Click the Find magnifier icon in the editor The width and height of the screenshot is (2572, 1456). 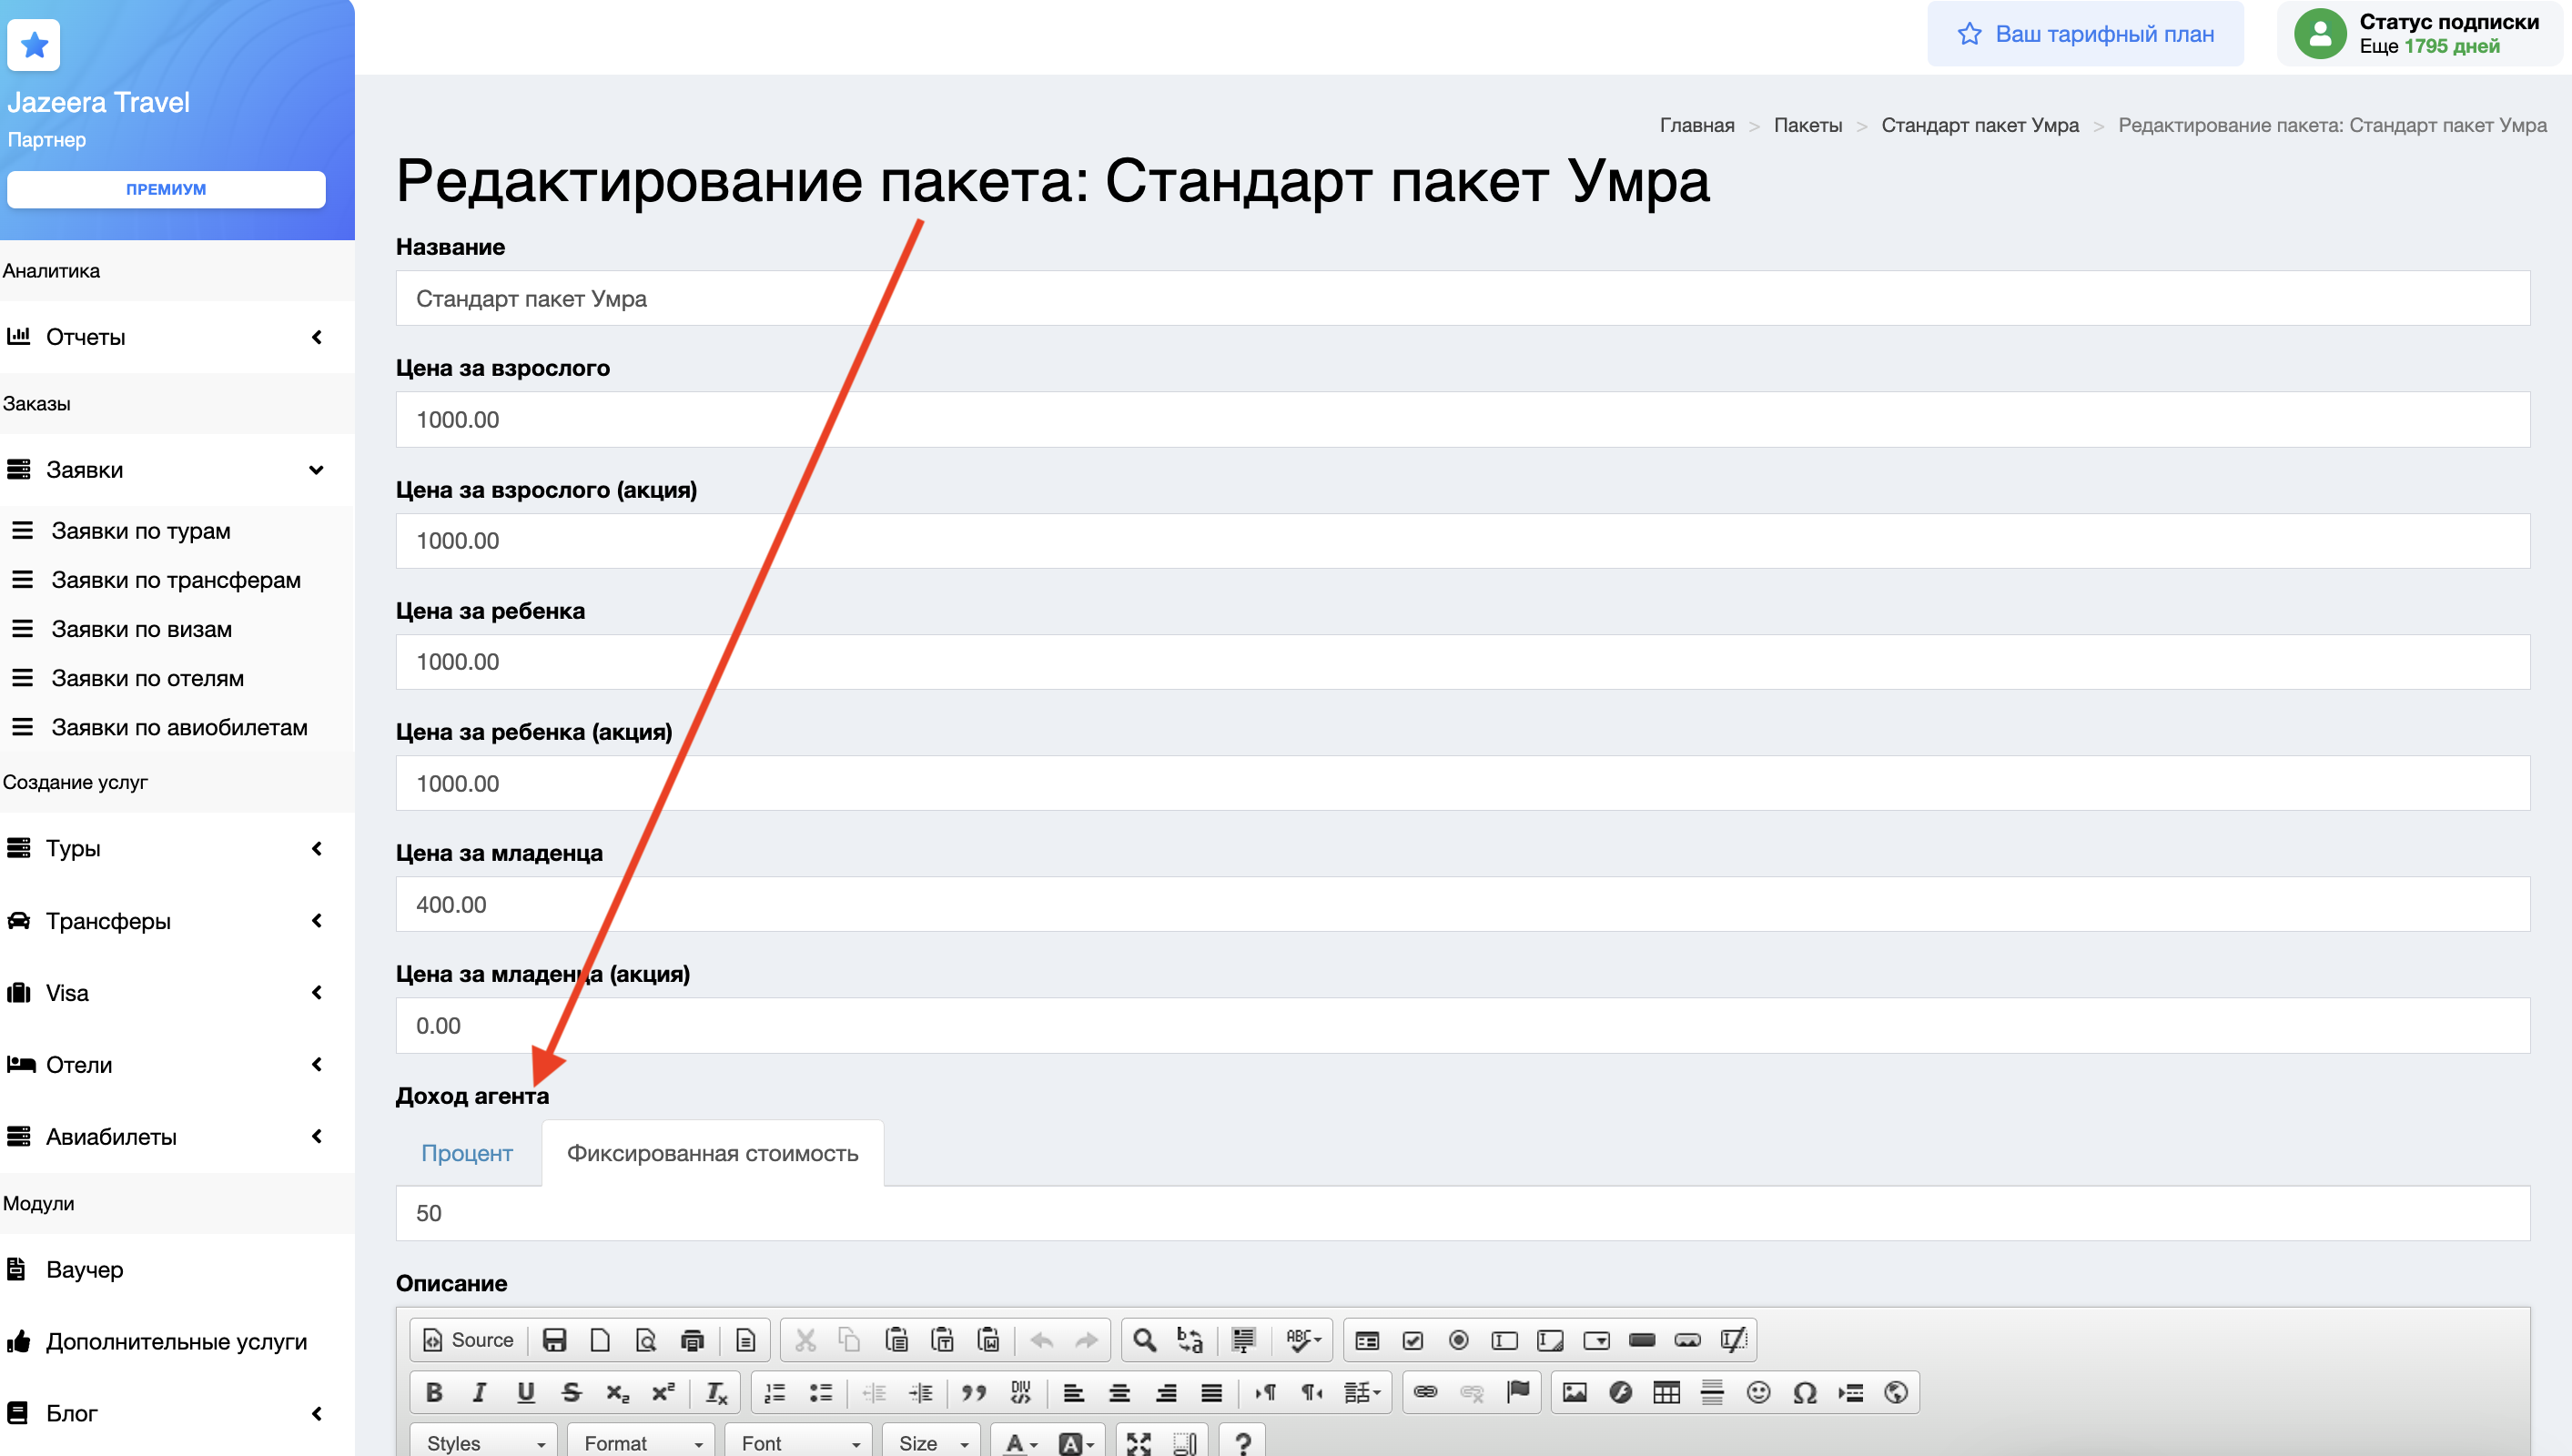1144,1340
